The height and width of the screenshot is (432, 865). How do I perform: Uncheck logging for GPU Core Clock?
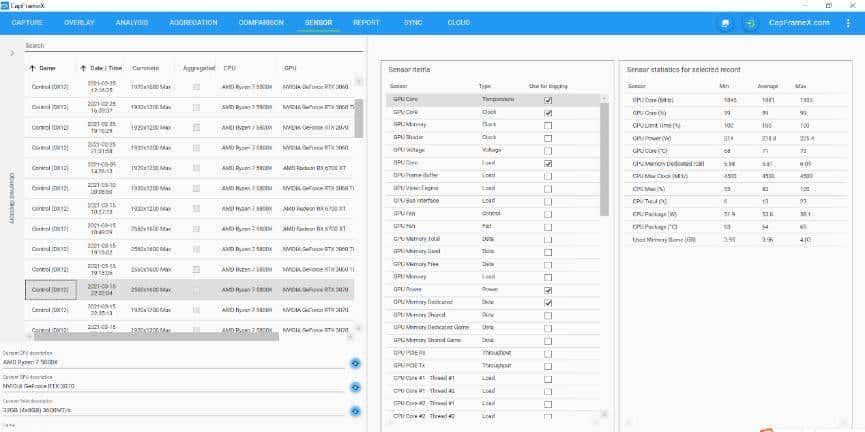548,113
